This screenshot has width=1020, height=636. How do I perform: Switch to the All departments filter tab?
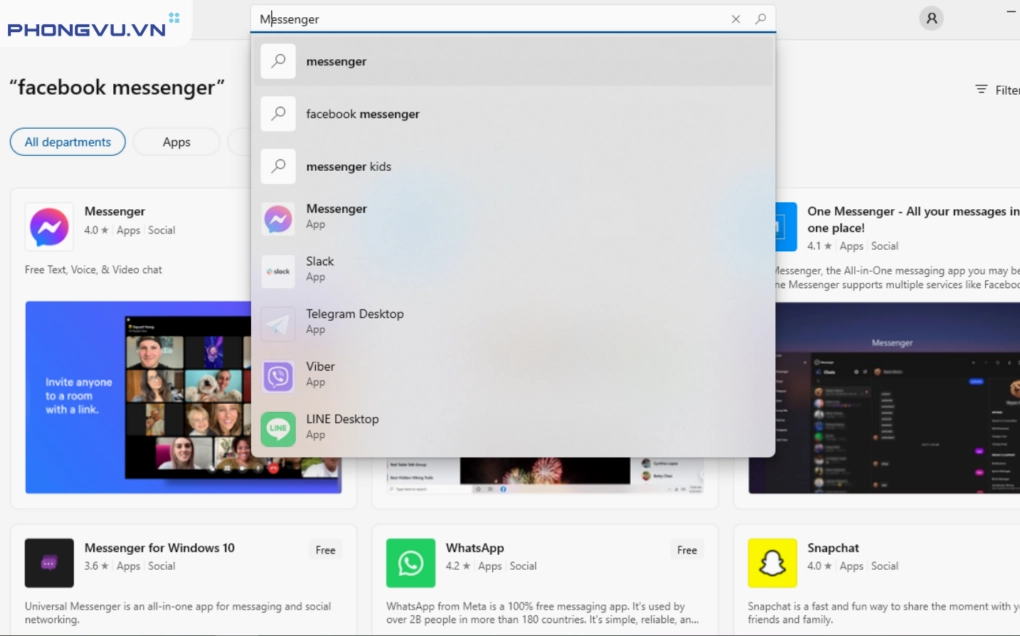(x=68, y=142)
